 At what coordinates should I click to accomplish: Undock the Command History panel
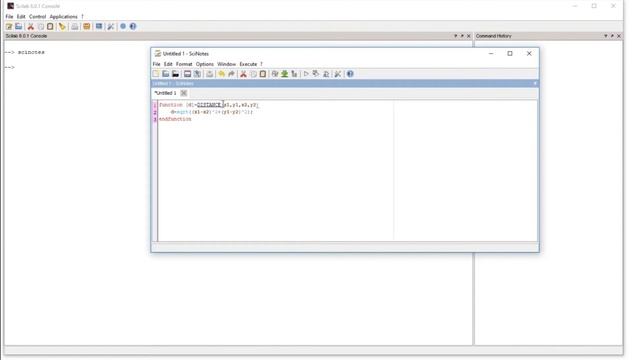tap(612, 36)
